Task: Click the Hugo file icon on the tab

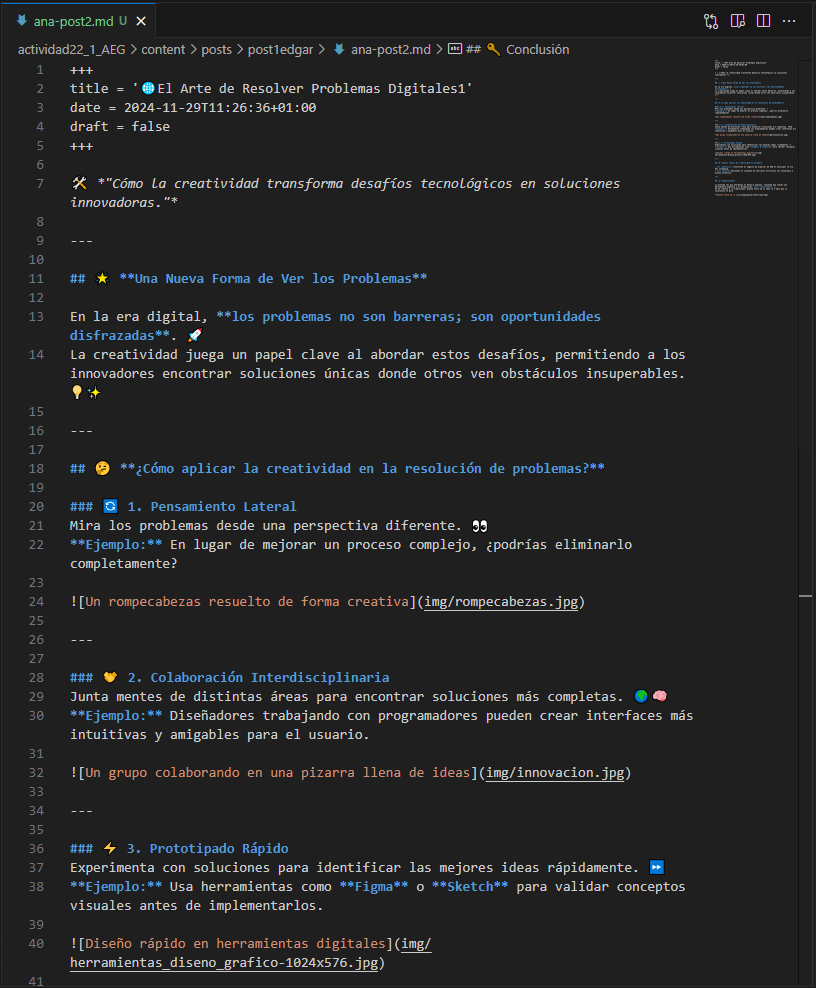Action: (22, 20)
